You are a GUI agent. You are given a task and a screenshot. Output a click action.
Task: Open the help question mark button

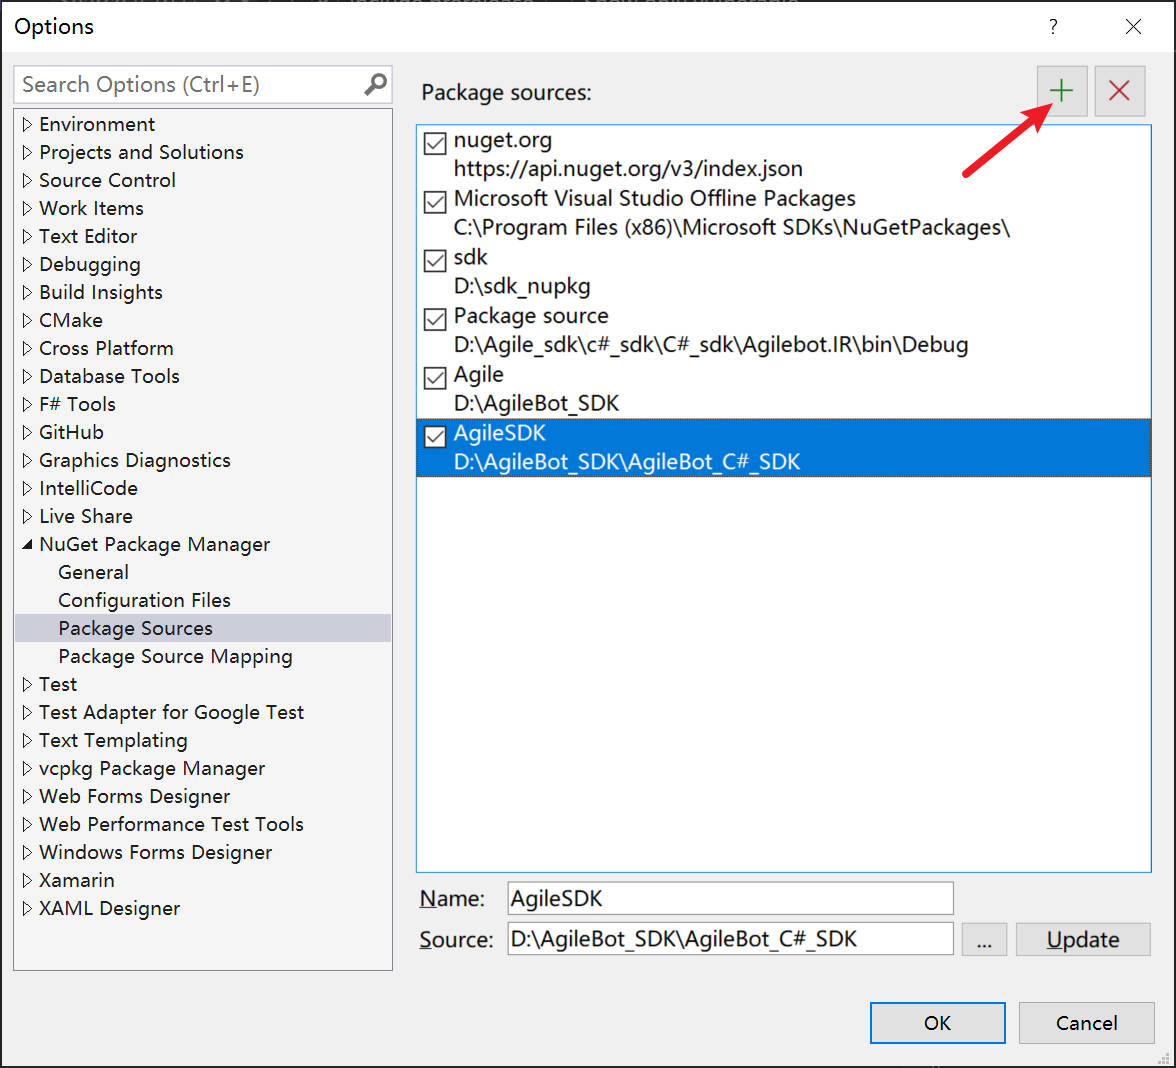(x=1053, y=27)
